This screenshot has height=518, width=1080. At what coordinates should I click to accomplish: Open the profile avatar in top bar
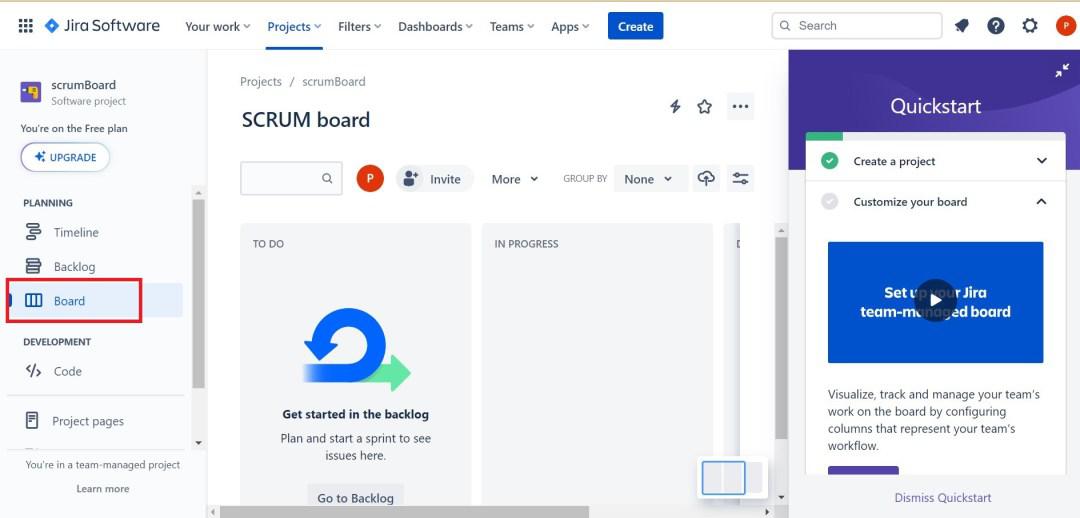click(x=1066, y=26)
